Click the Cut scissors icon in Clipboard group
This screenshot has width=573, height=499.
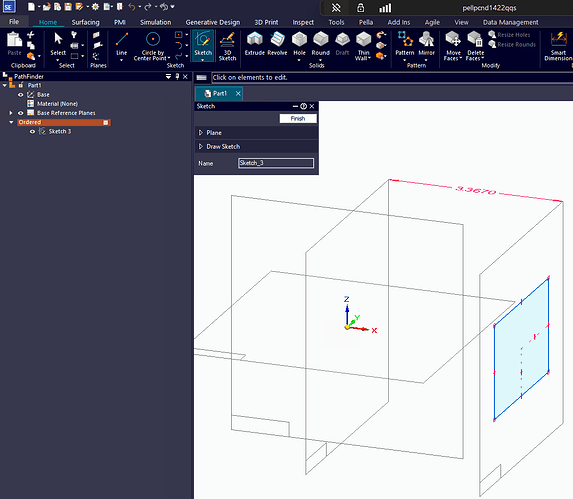pyautogui.click(x=31, y=35)
